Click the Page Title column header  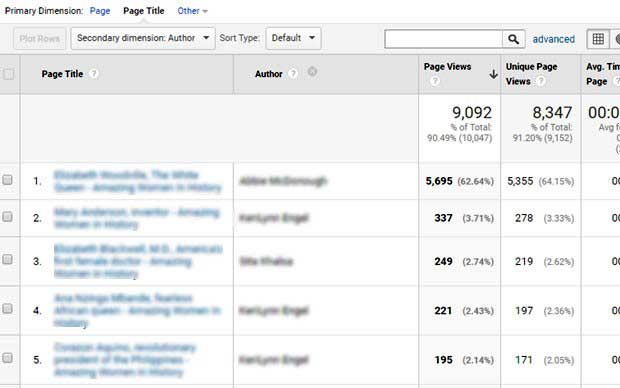point(62,74)
